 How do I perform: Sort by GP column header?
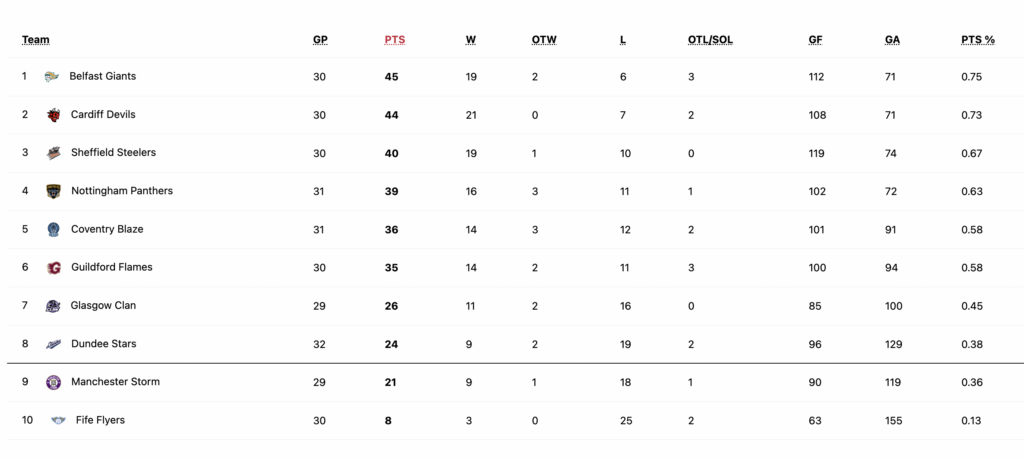pyautogui.click(x=320, y=40)
